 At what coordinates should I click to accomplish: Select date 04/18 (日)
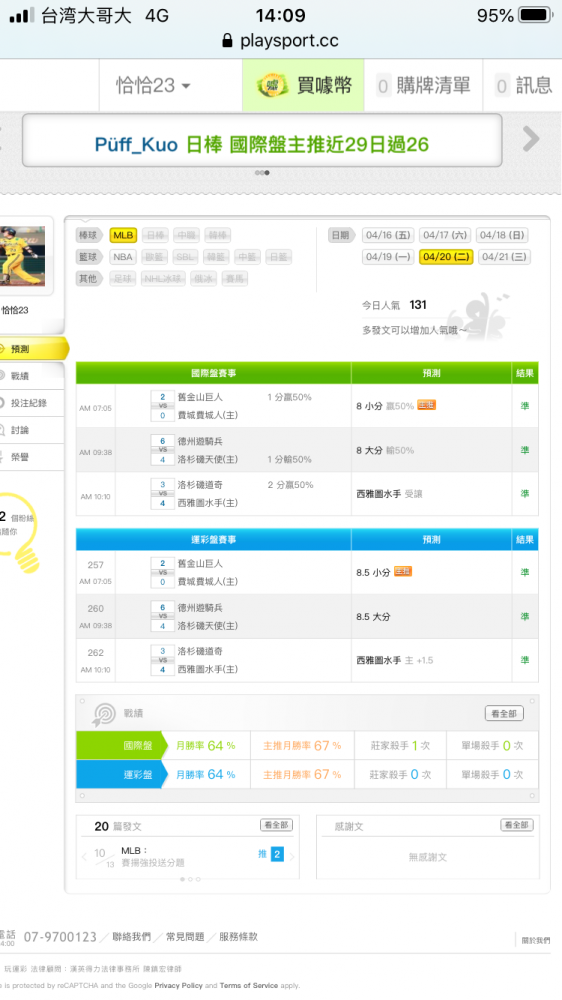[502, 235]
